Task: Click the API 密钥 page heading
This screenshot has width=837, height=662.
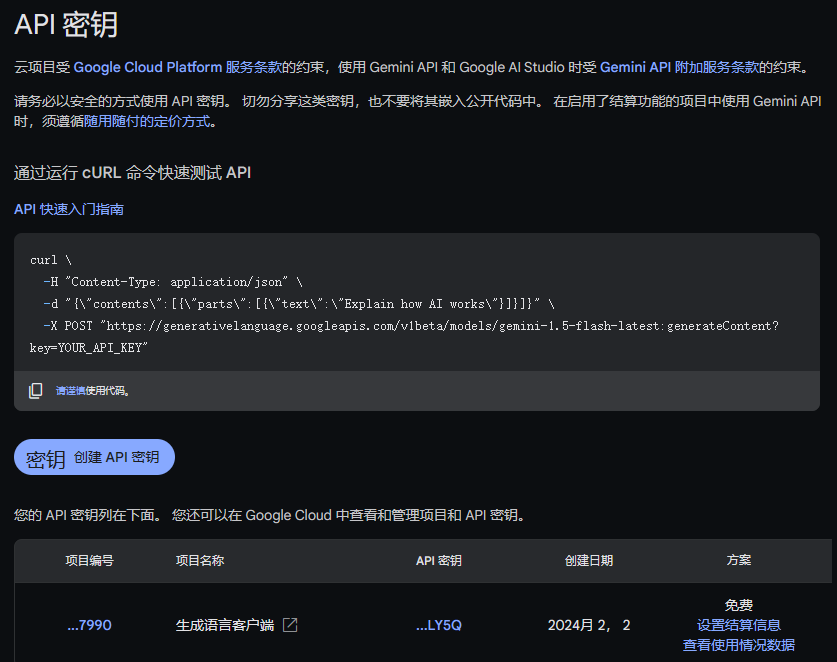Action: point(66,25)
